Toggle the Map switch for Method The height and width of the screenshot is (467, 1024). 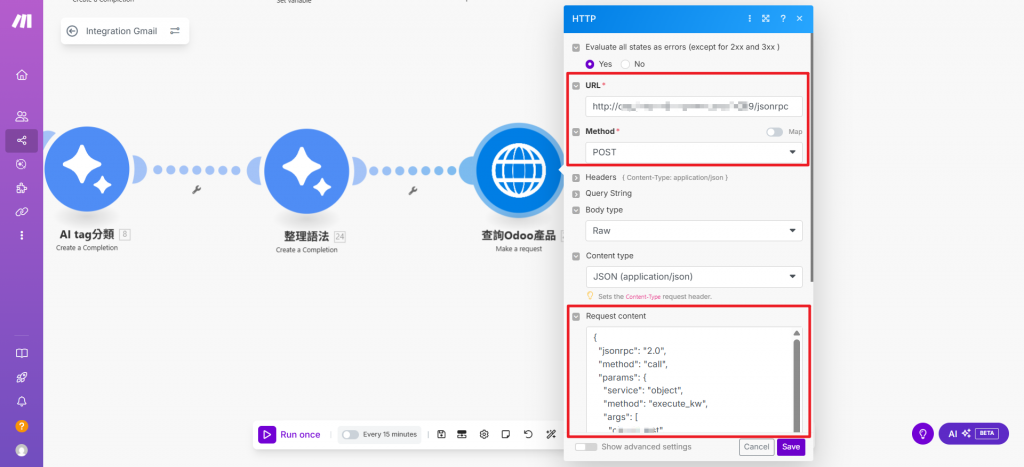pyautogui.click(x=775, y=132)
